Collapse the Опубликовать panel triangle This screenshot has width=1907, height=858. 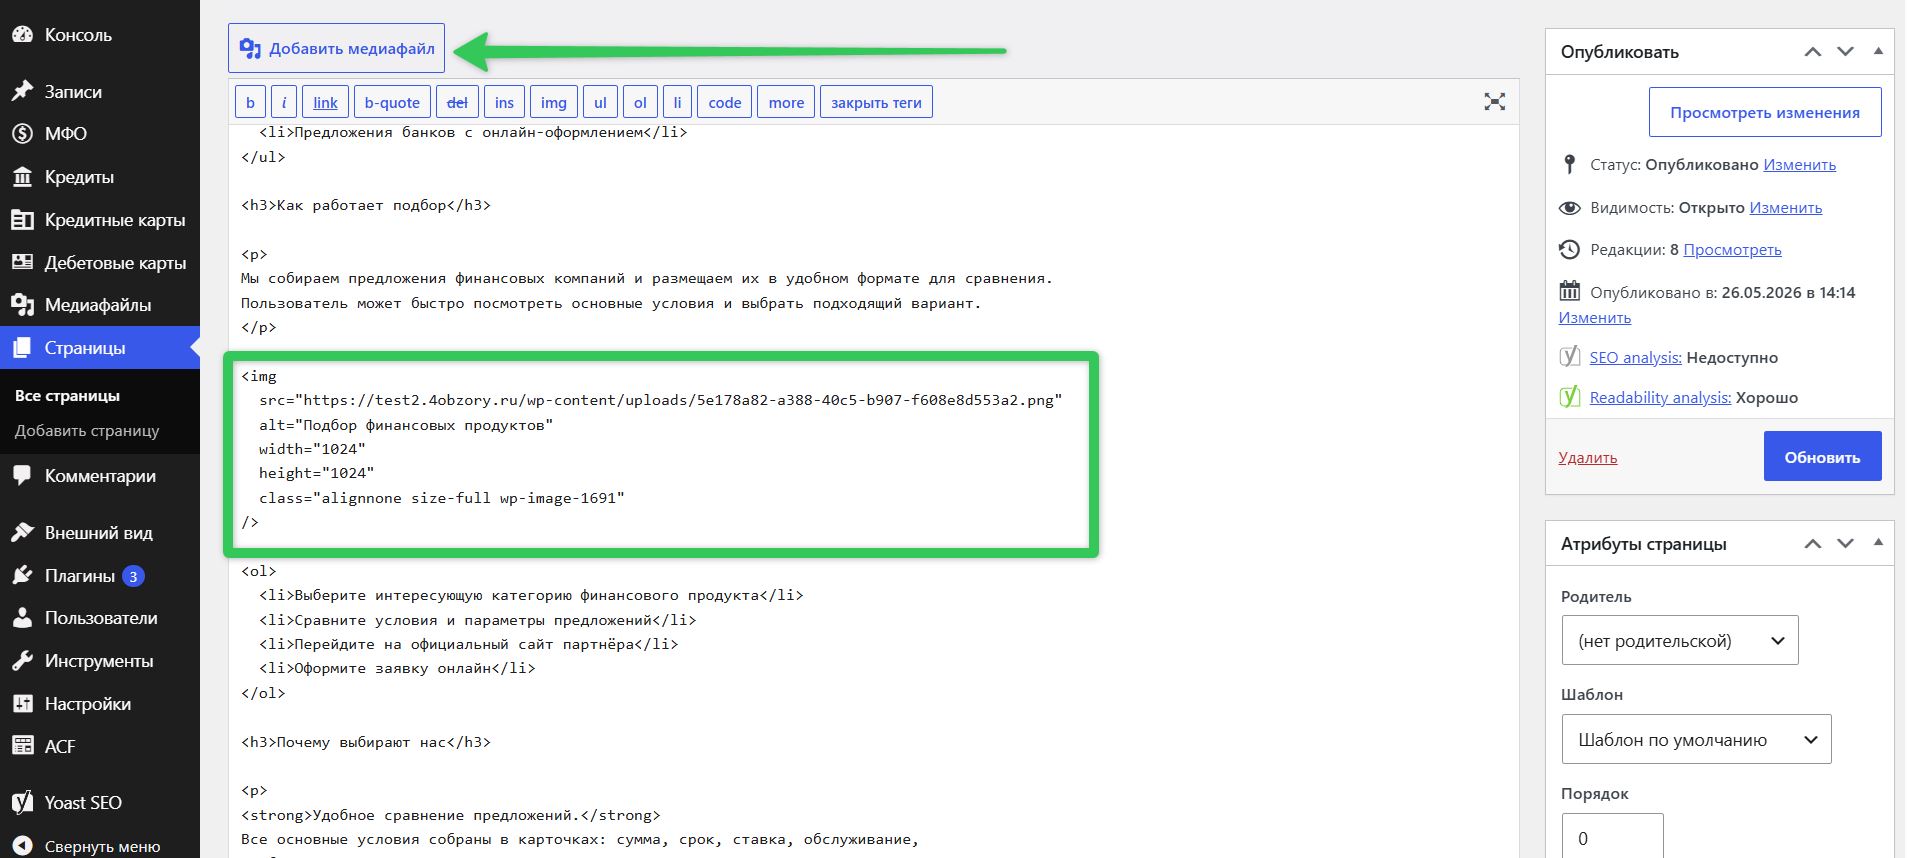1877,51
